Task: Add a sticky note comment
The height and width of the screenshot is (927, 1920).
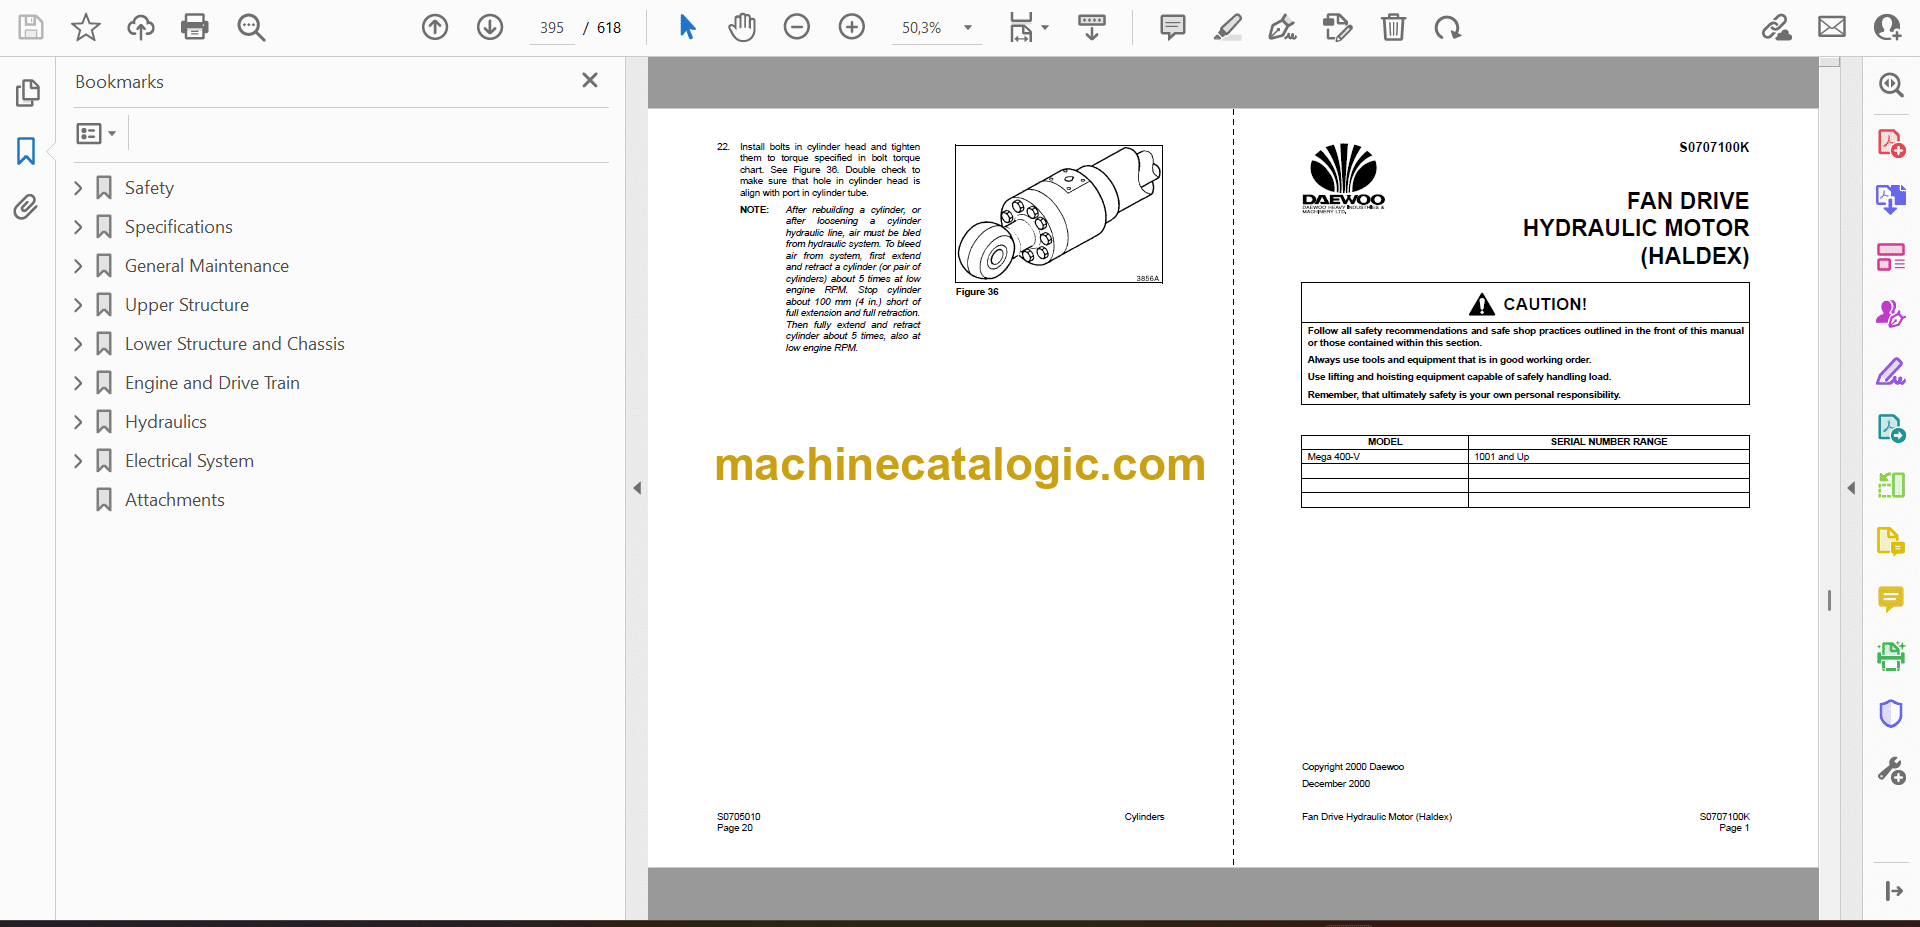Action: (x=1172, y=27)
